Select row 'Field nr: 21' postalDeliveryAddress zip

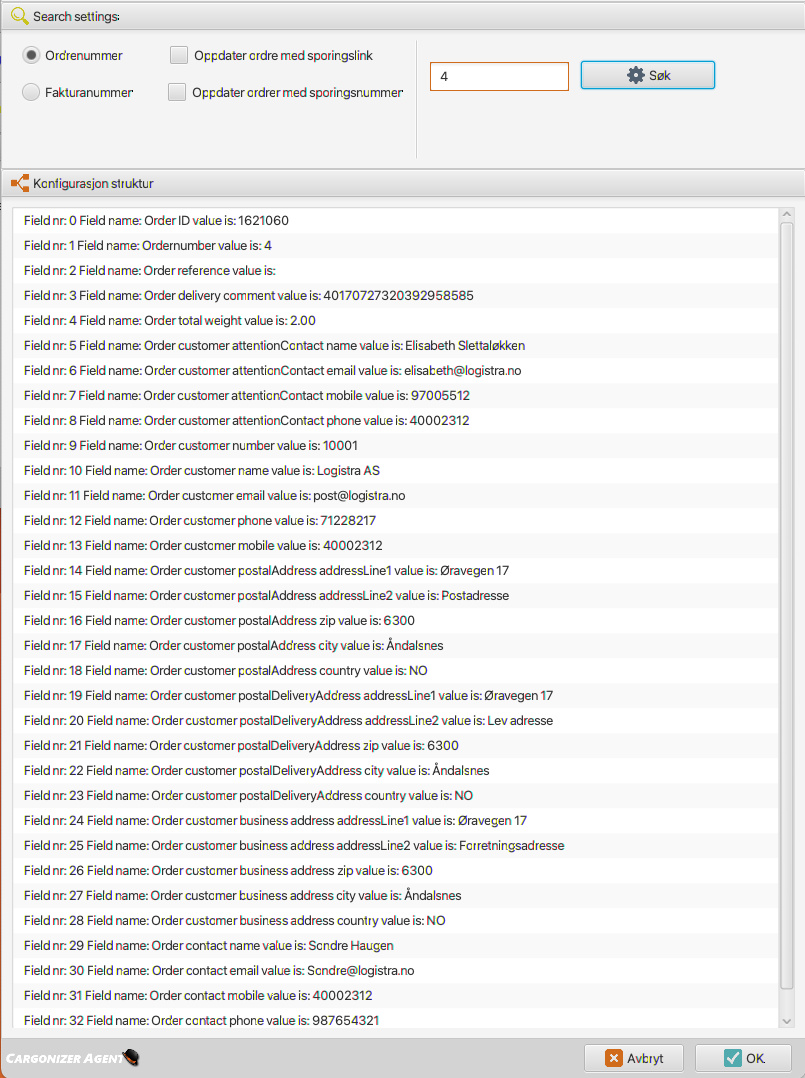pos(395,745)
